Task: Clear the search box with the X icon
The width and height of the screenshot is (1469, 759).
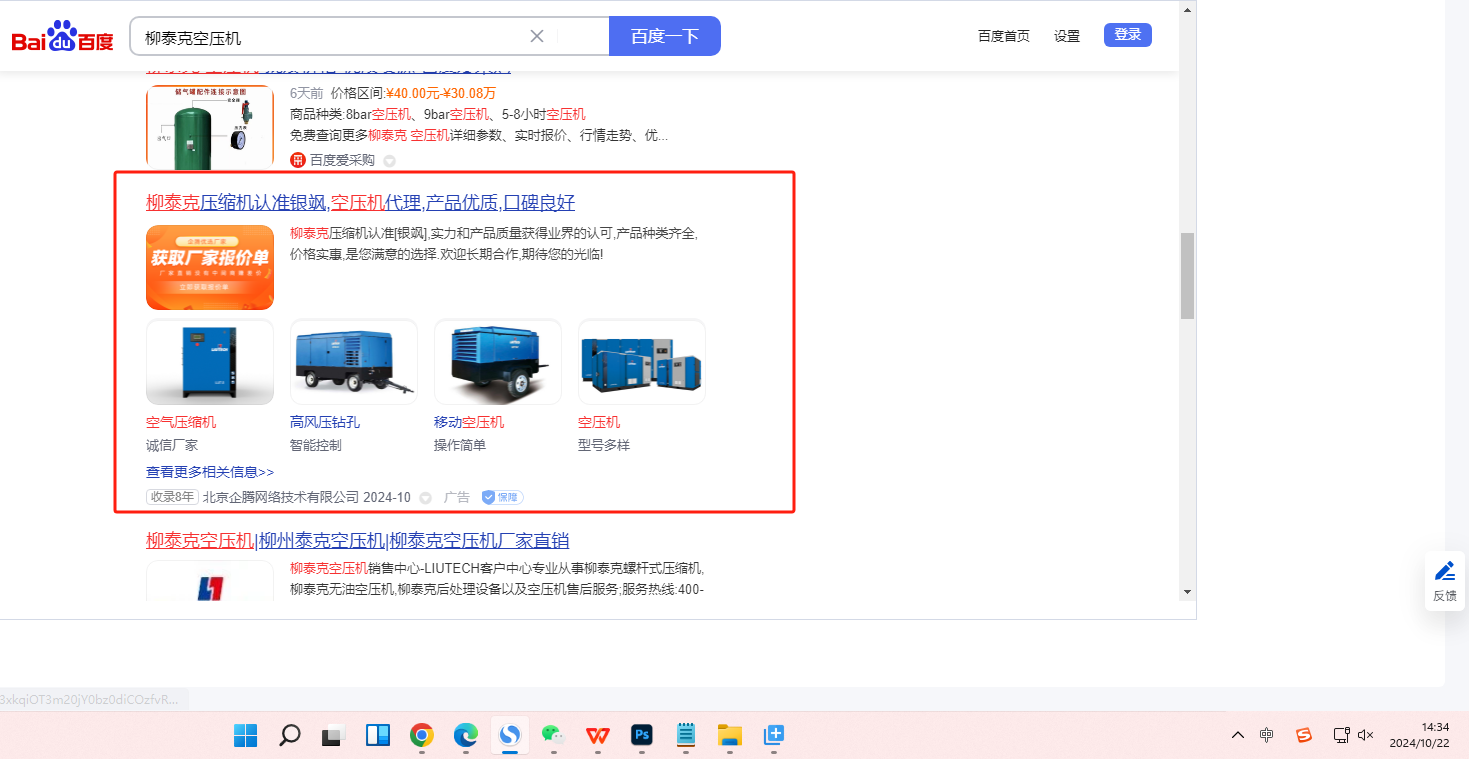Action: coord(537,36)
